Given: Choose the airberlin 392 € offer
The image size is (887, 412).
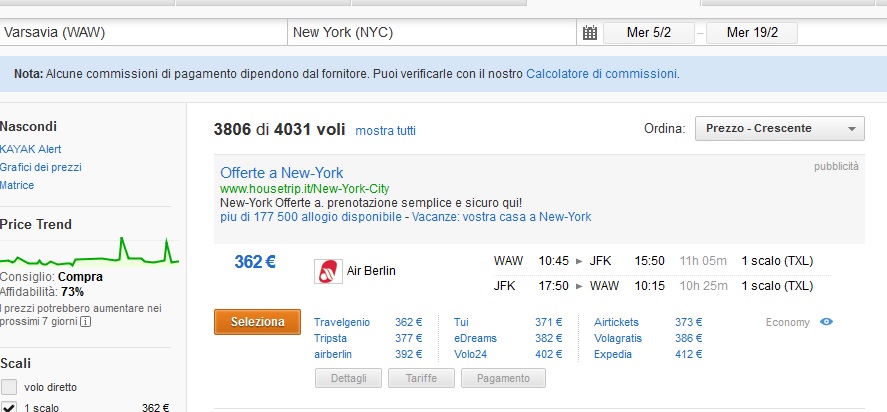Looking at the screenshot, I should (368, 354).
